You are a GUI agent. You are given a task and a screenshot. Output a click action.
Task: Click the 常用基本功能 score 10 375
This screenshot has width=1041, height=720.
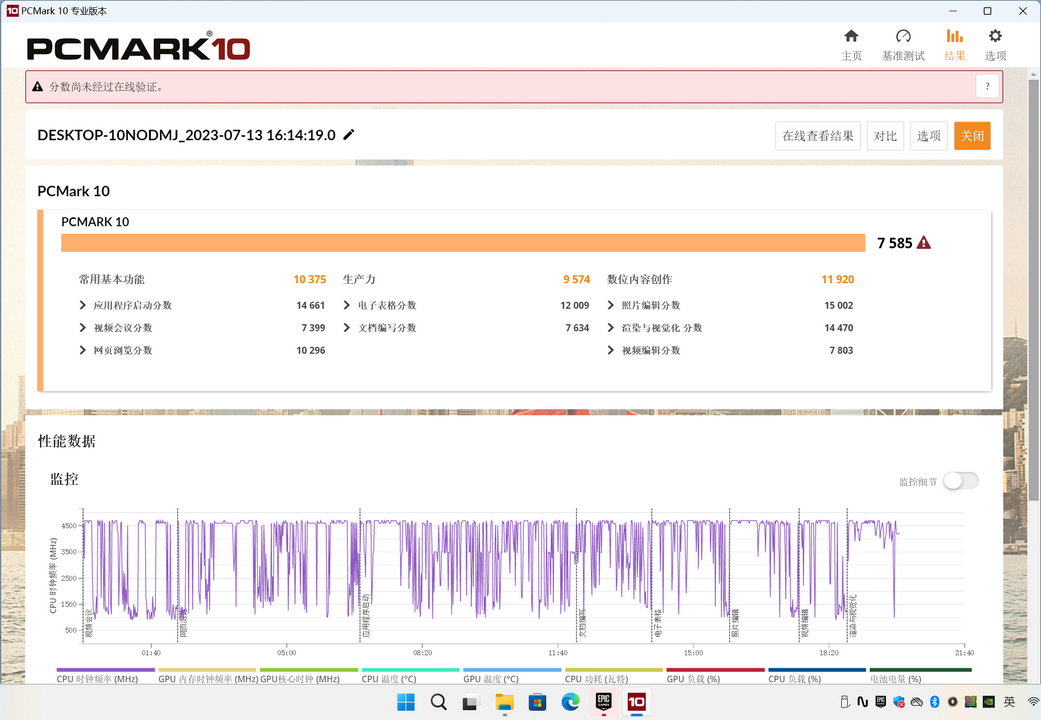(x=309, y=280)
